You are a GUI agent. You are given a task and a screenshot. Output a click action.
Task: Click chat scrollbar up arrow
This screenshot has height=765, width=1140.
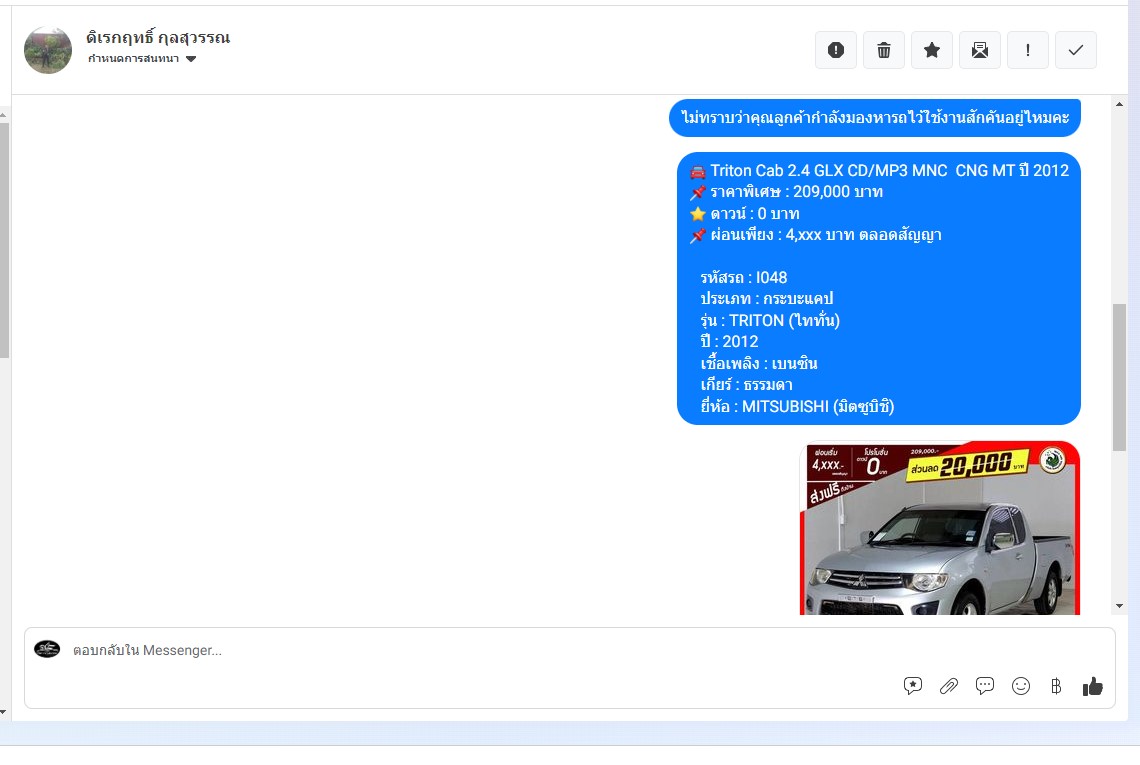1119,105
